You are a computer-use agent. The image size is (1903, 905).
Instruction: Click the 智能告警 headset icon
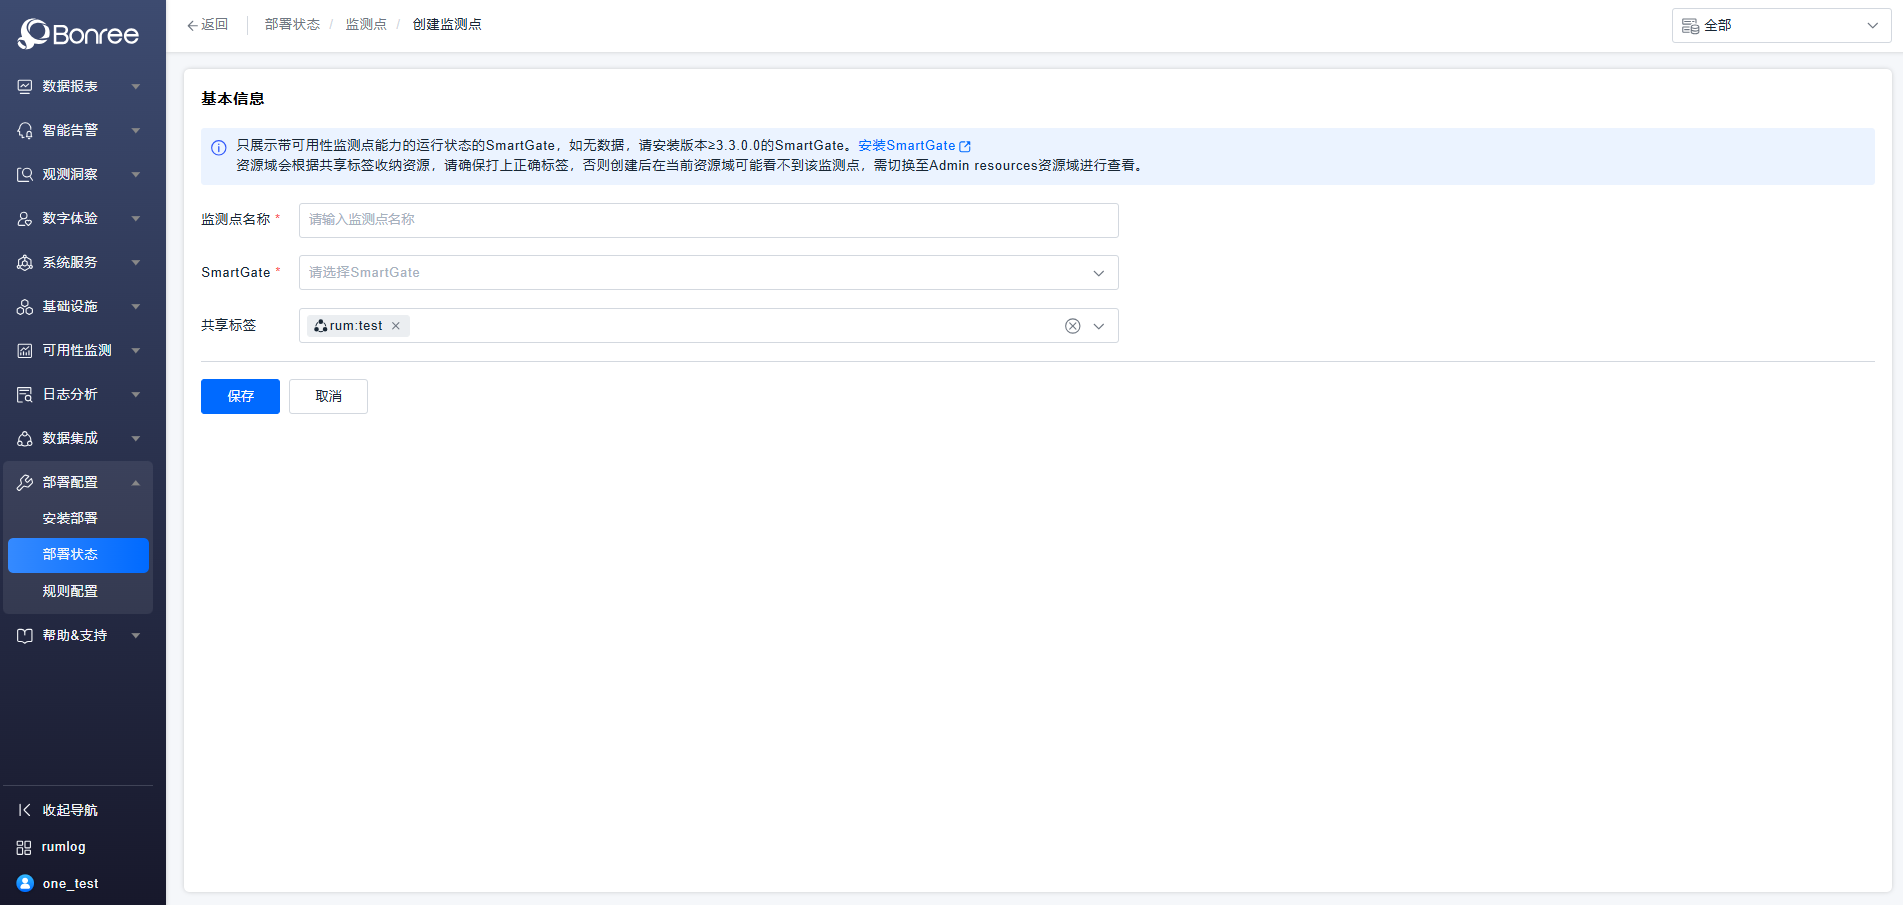click(x=25, y=131)
